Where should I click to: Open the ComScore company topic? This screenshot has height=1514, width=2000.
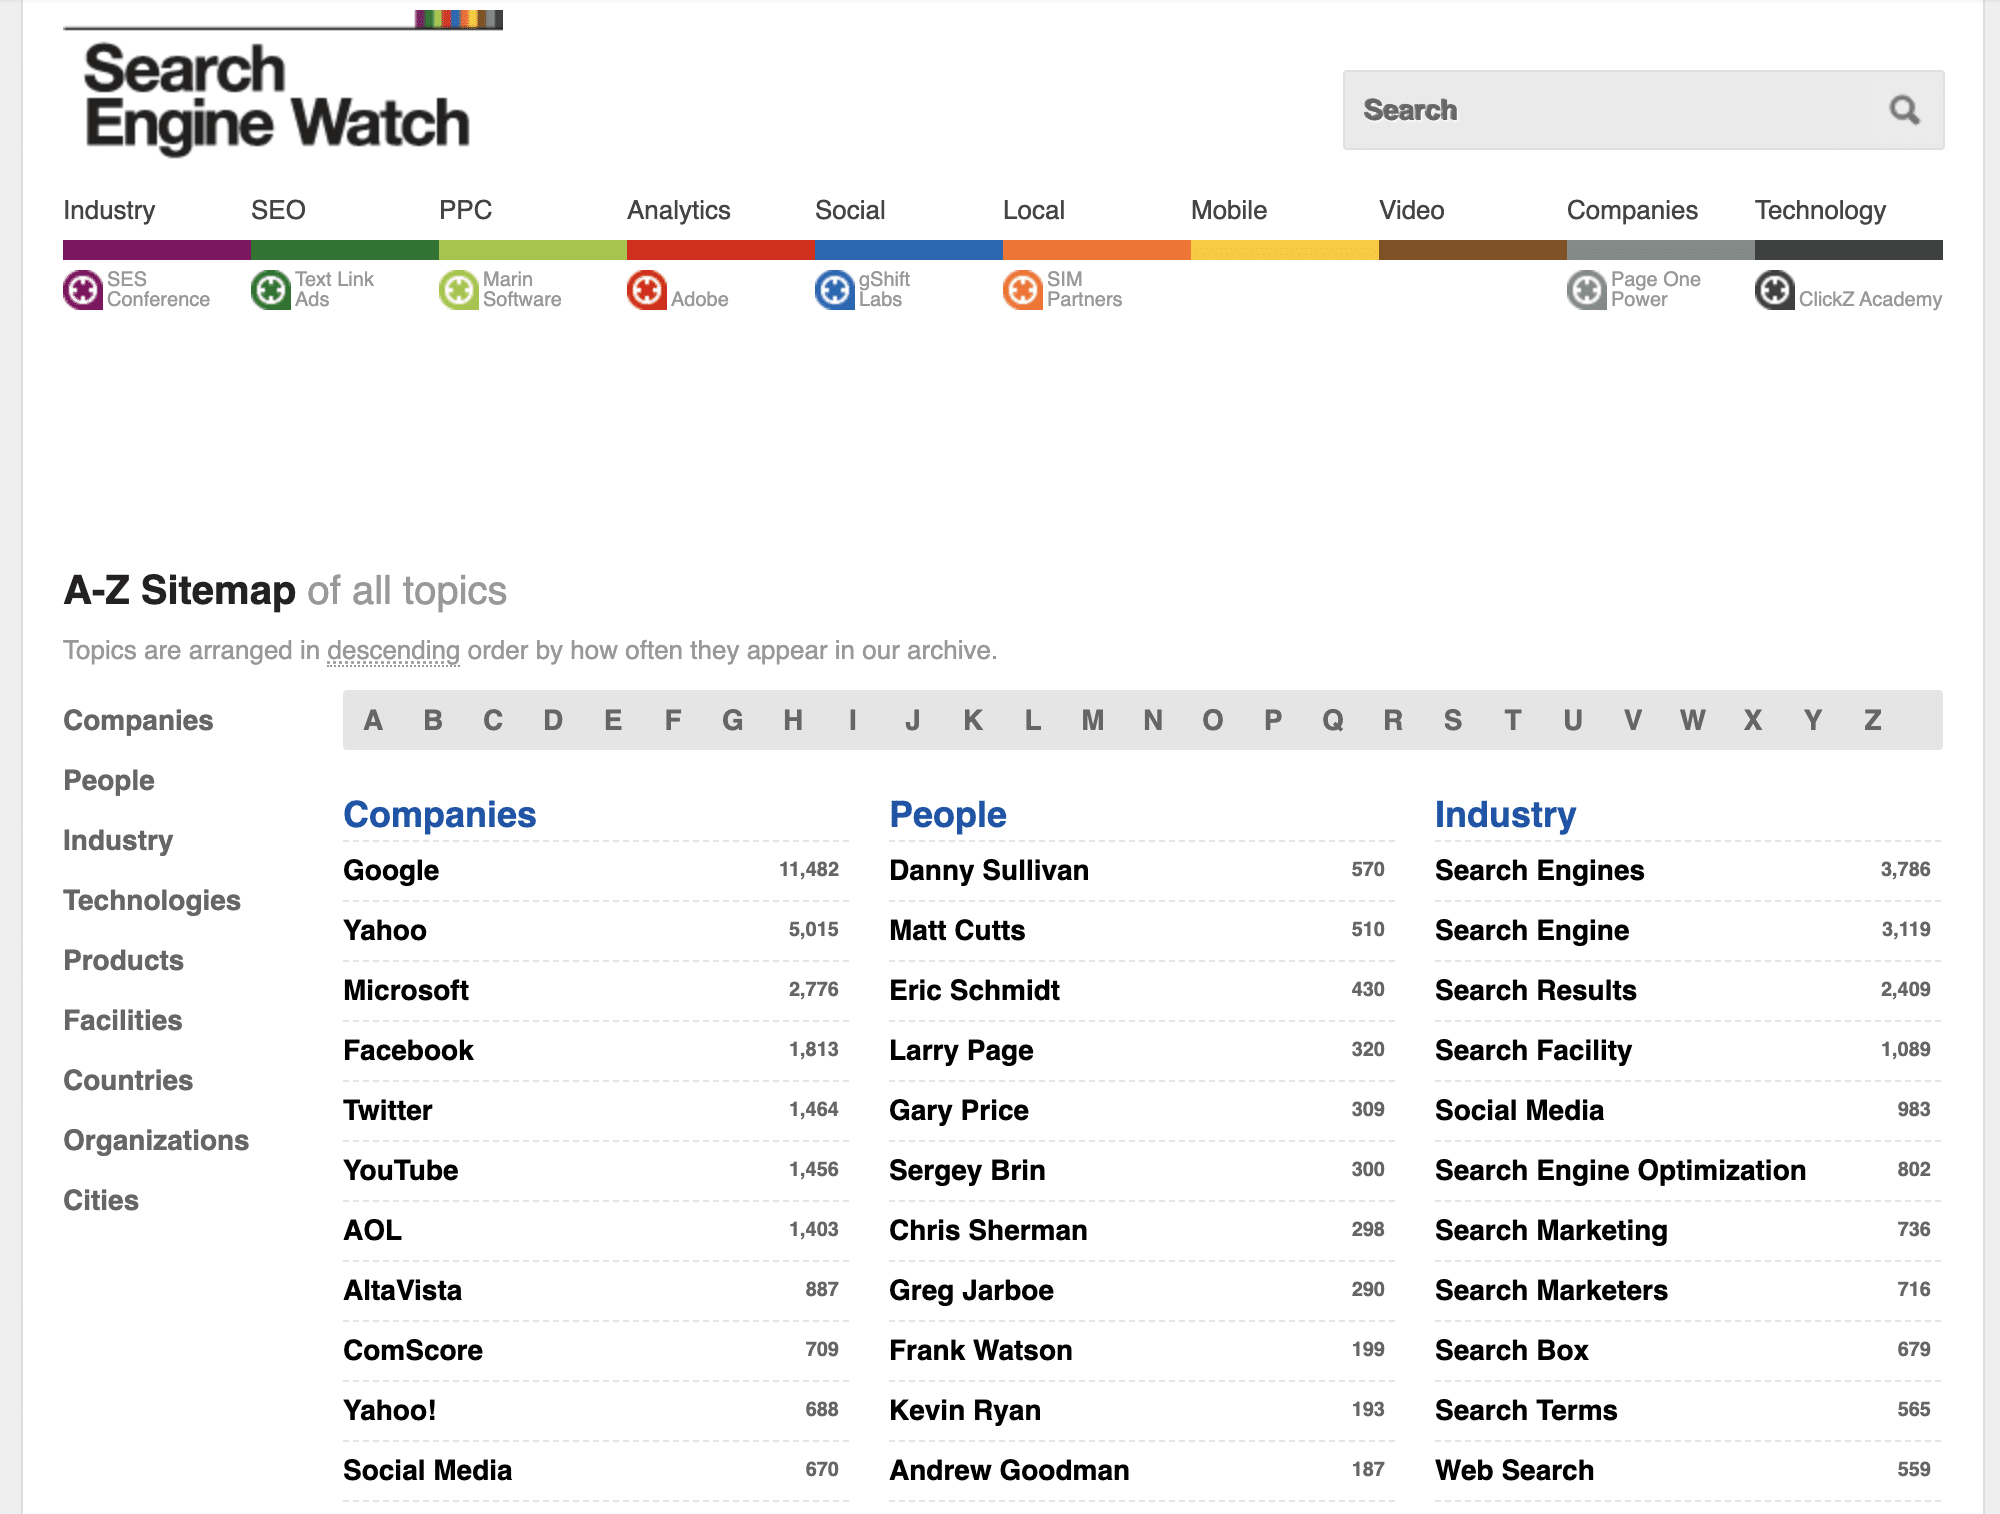click(x=413, y=1350)
